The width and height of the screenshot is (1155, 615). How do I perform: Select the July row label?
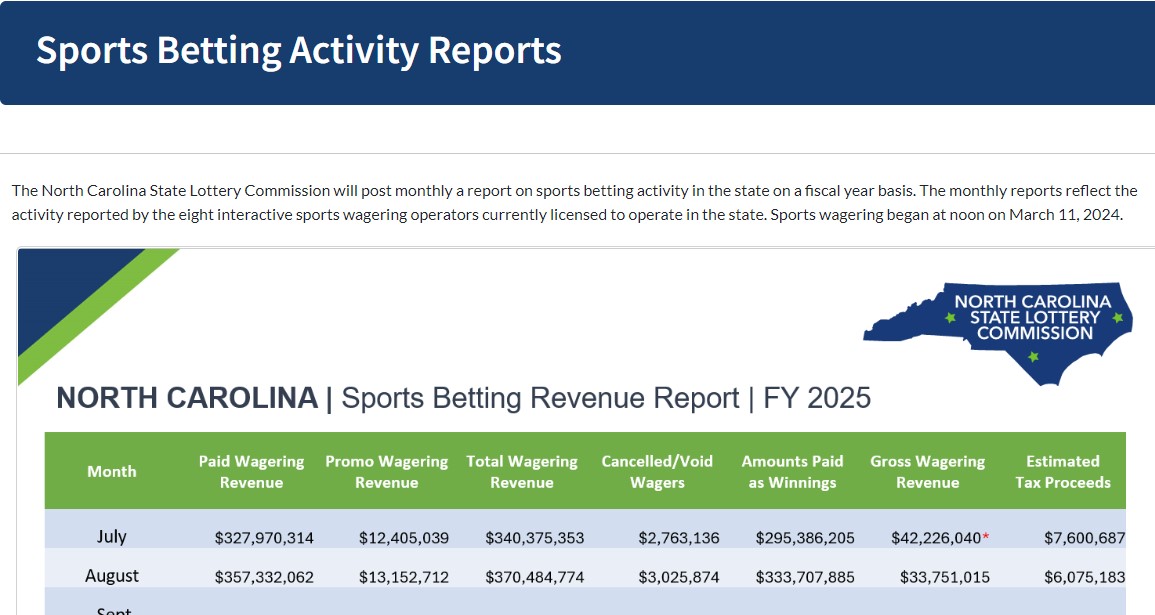click(112, 536)
